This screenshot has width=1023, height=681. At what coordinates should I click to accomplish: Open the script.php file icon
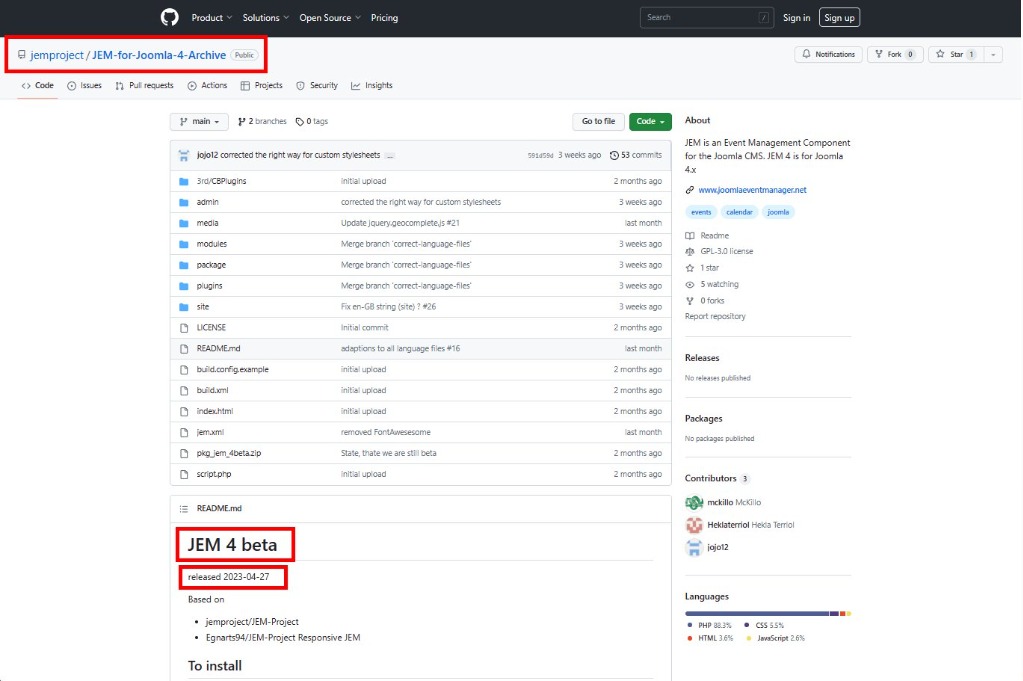coord(184,474)
